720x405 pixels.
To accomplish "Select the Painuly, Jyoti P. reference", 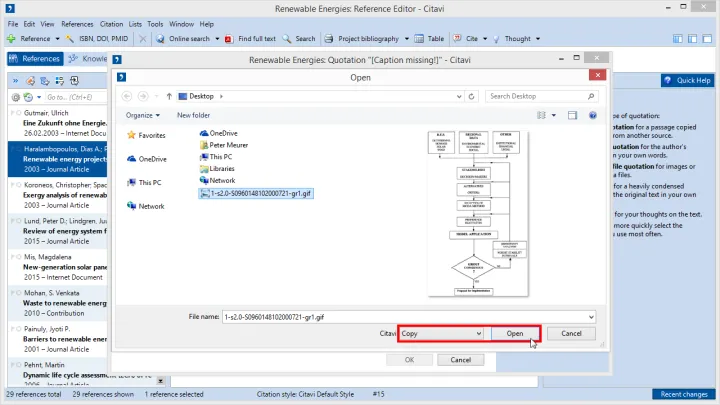I will click(57, 339).
